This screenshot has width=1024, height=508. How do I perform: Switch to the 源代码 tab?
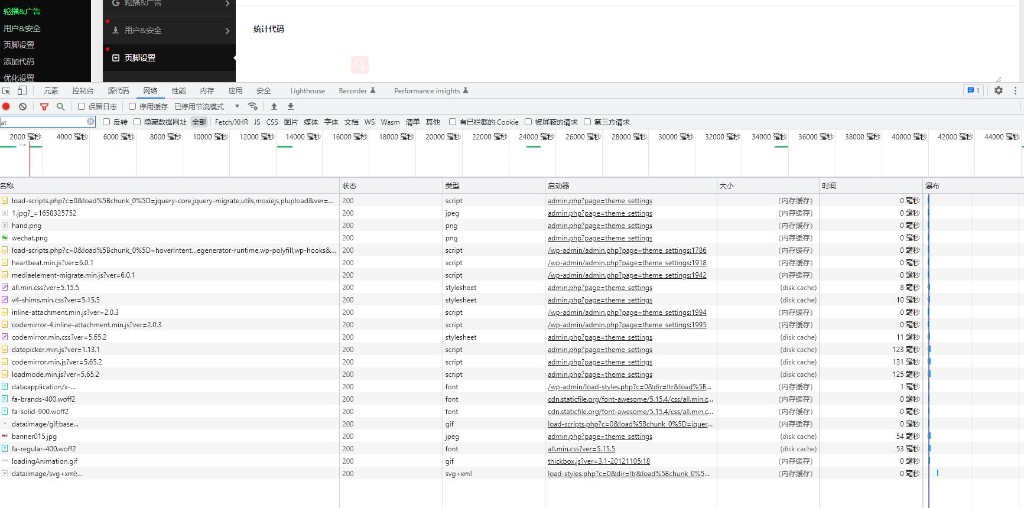pos(118,91)
